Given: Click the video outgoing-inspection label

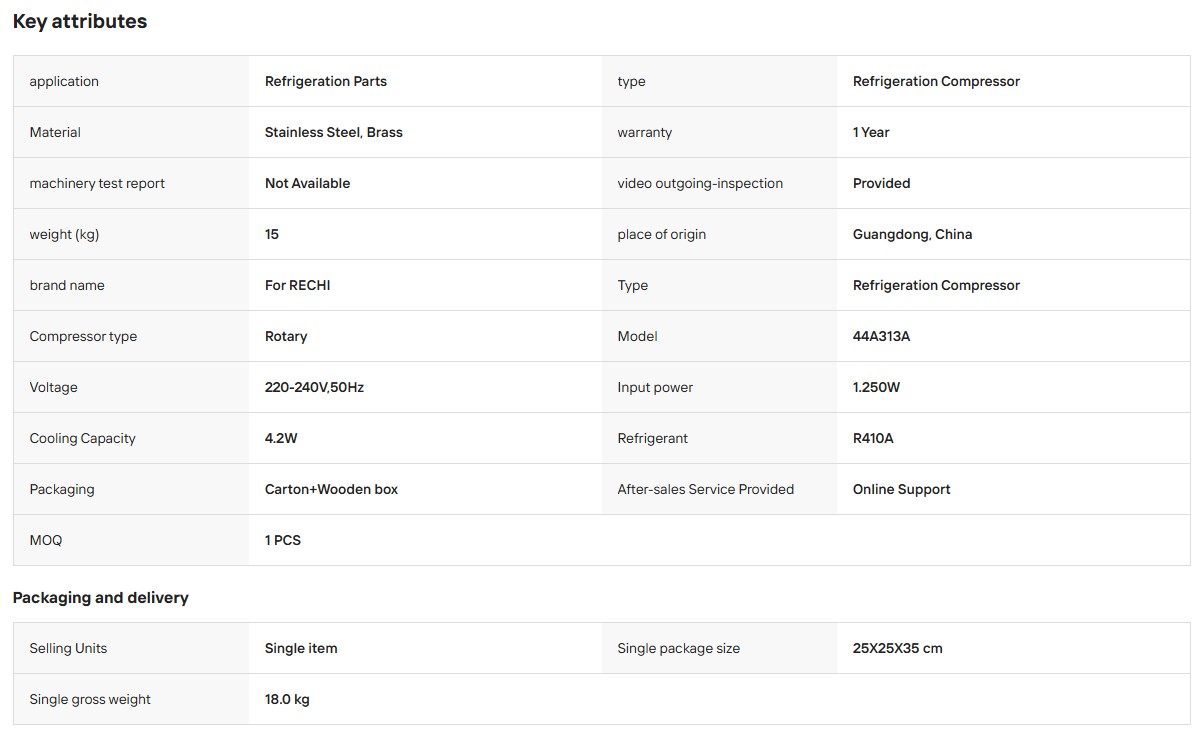Looking at the screenshot, I should (700, 183).
